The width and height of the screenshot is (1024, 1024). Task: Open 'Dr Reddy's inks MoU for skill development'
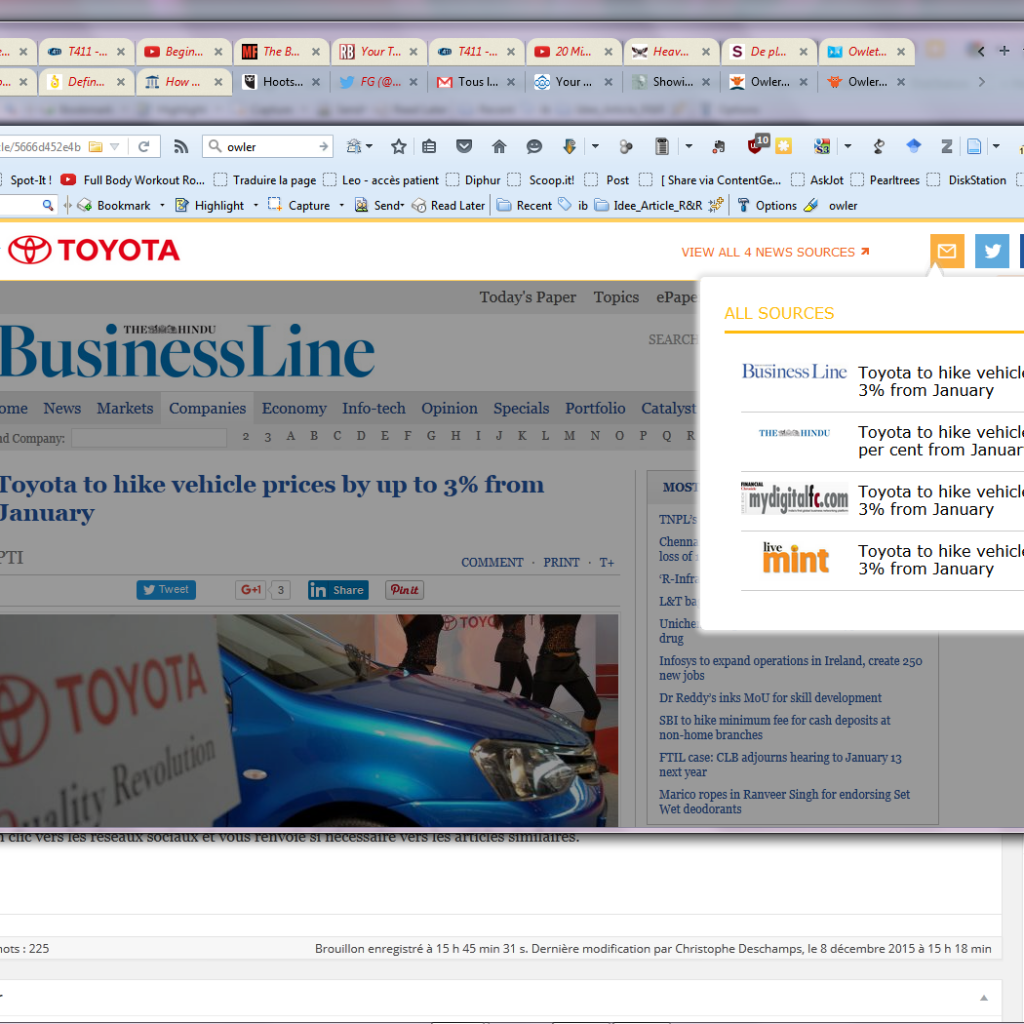(x=770, y=697)
